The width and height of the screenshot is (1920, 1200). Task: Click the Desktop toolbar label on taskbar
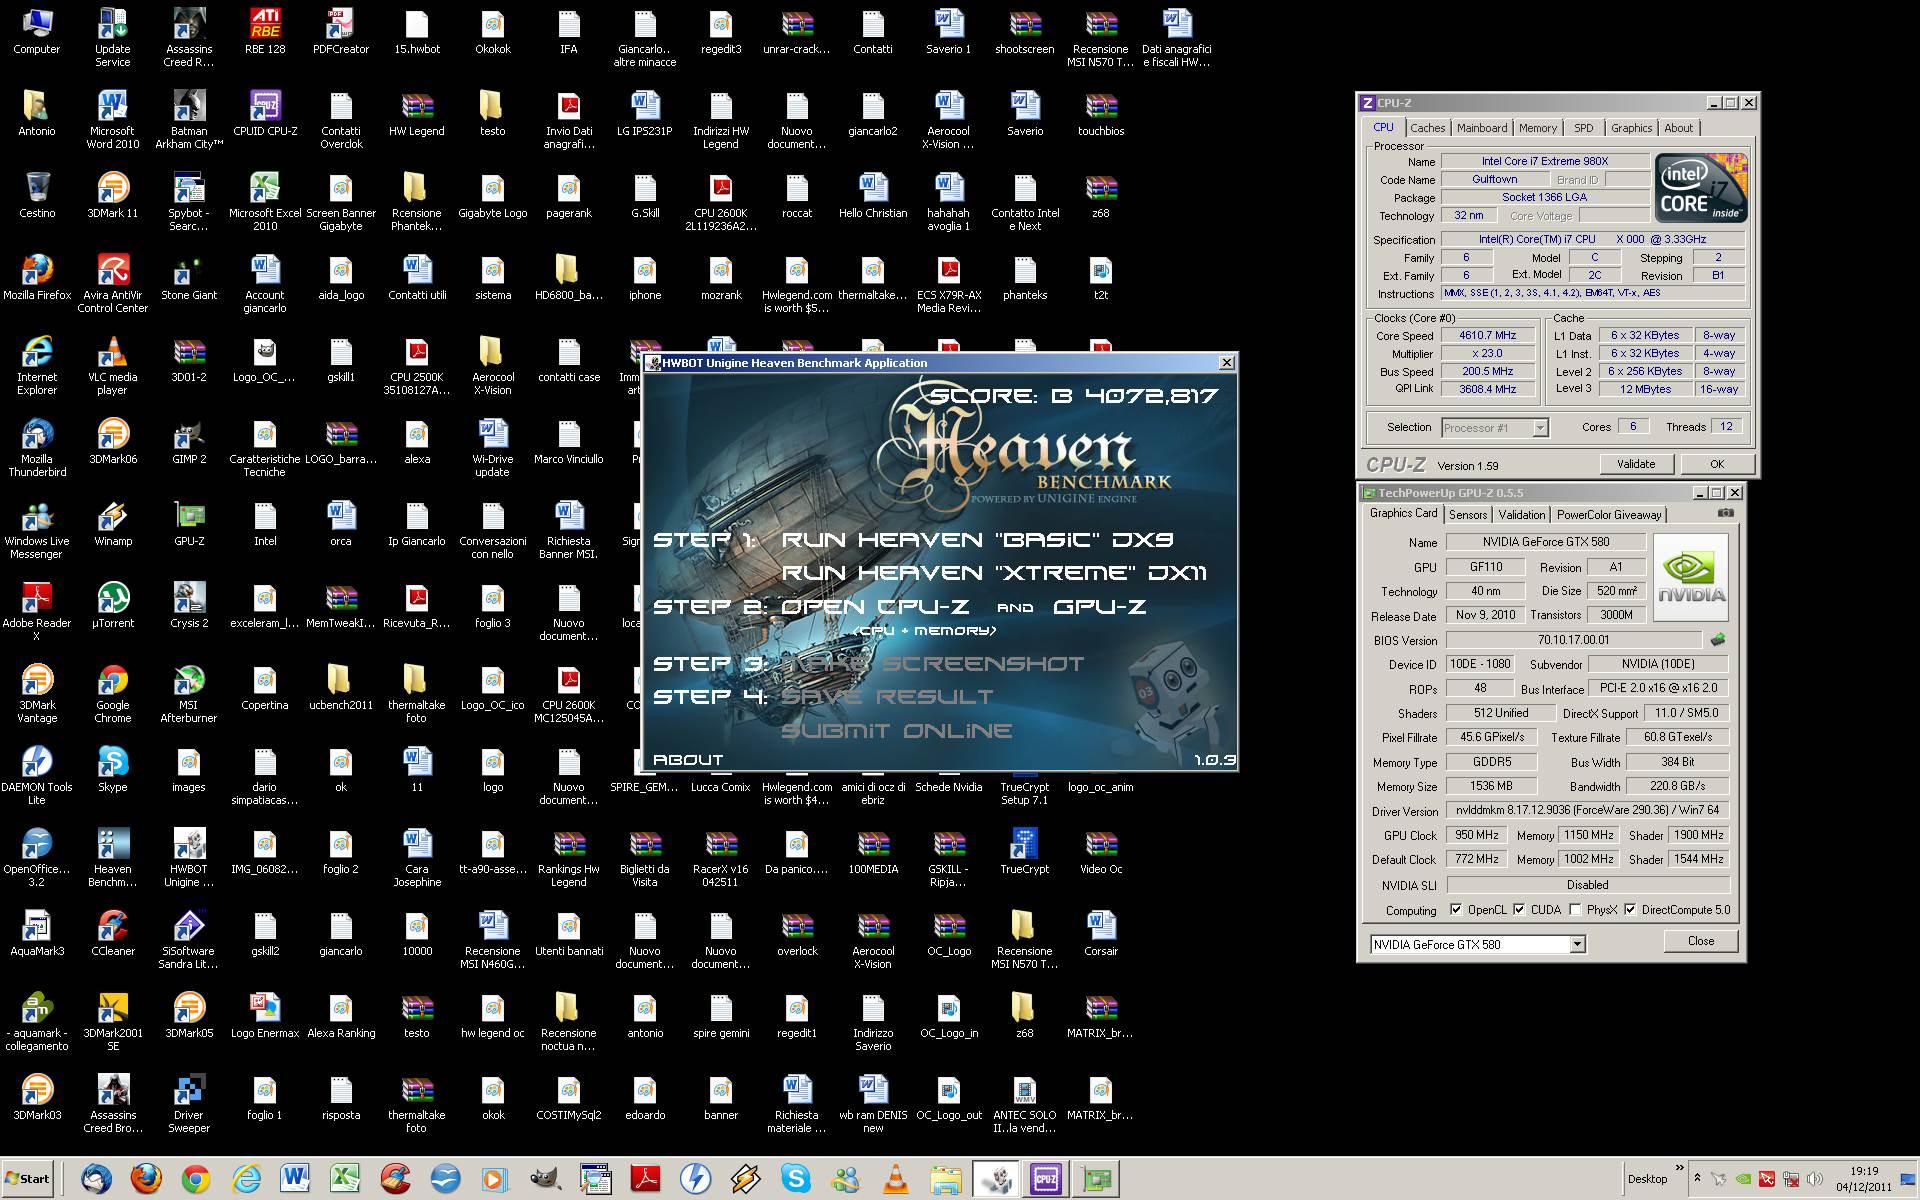click(1647, 1179)
